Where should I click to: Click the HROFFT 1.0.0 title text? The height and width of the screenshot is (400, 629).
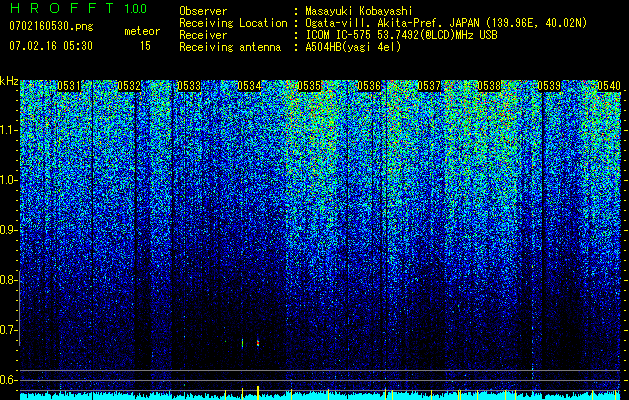[78, 8]
